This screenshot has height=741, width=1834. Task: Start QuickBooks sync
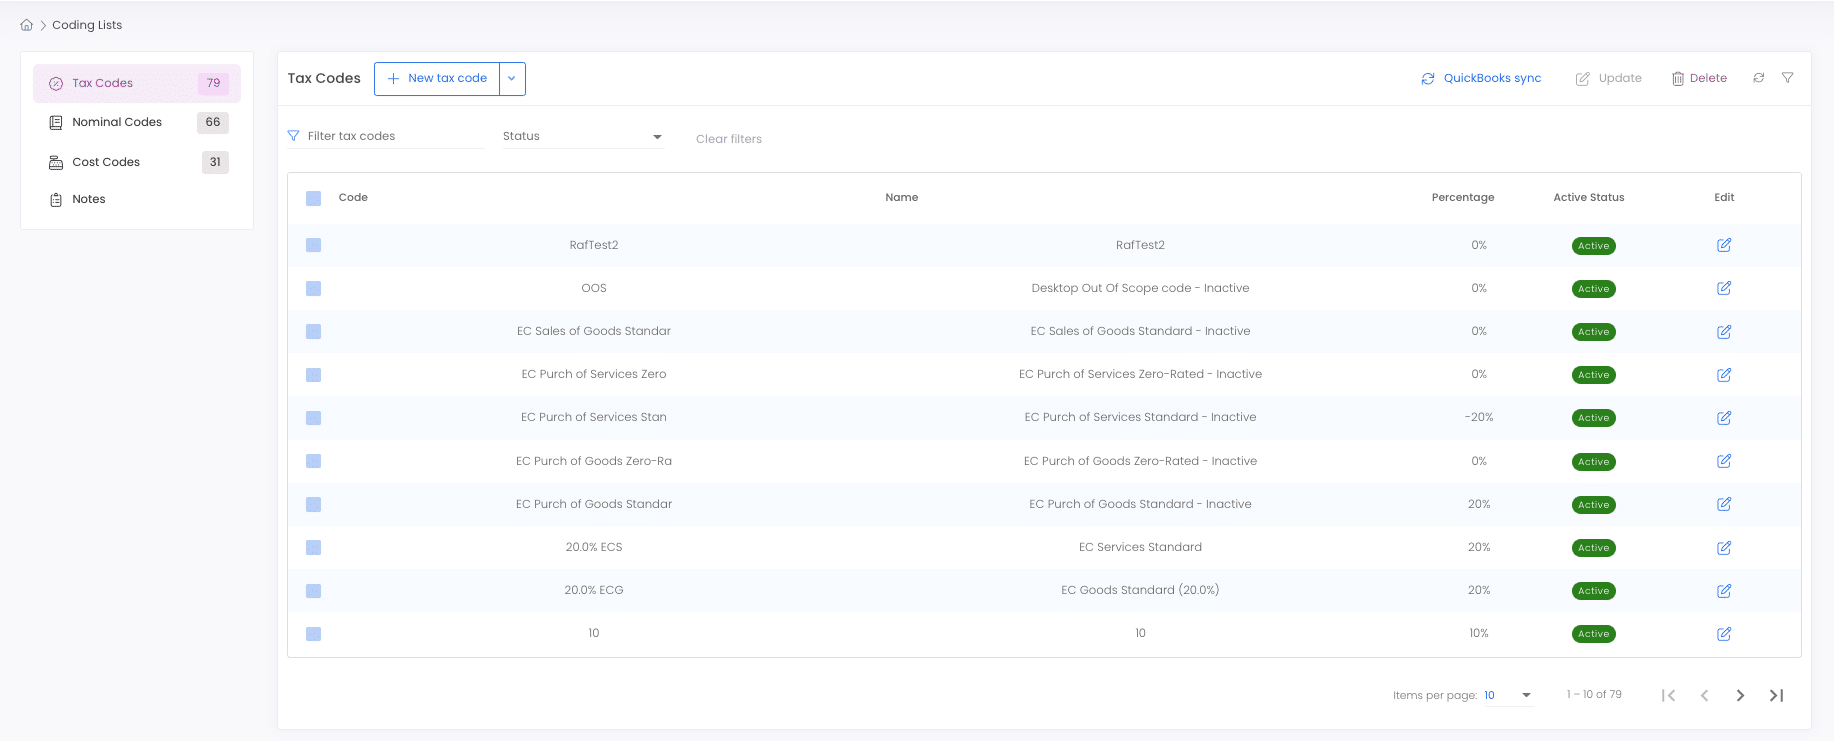tap(1481, 78)
